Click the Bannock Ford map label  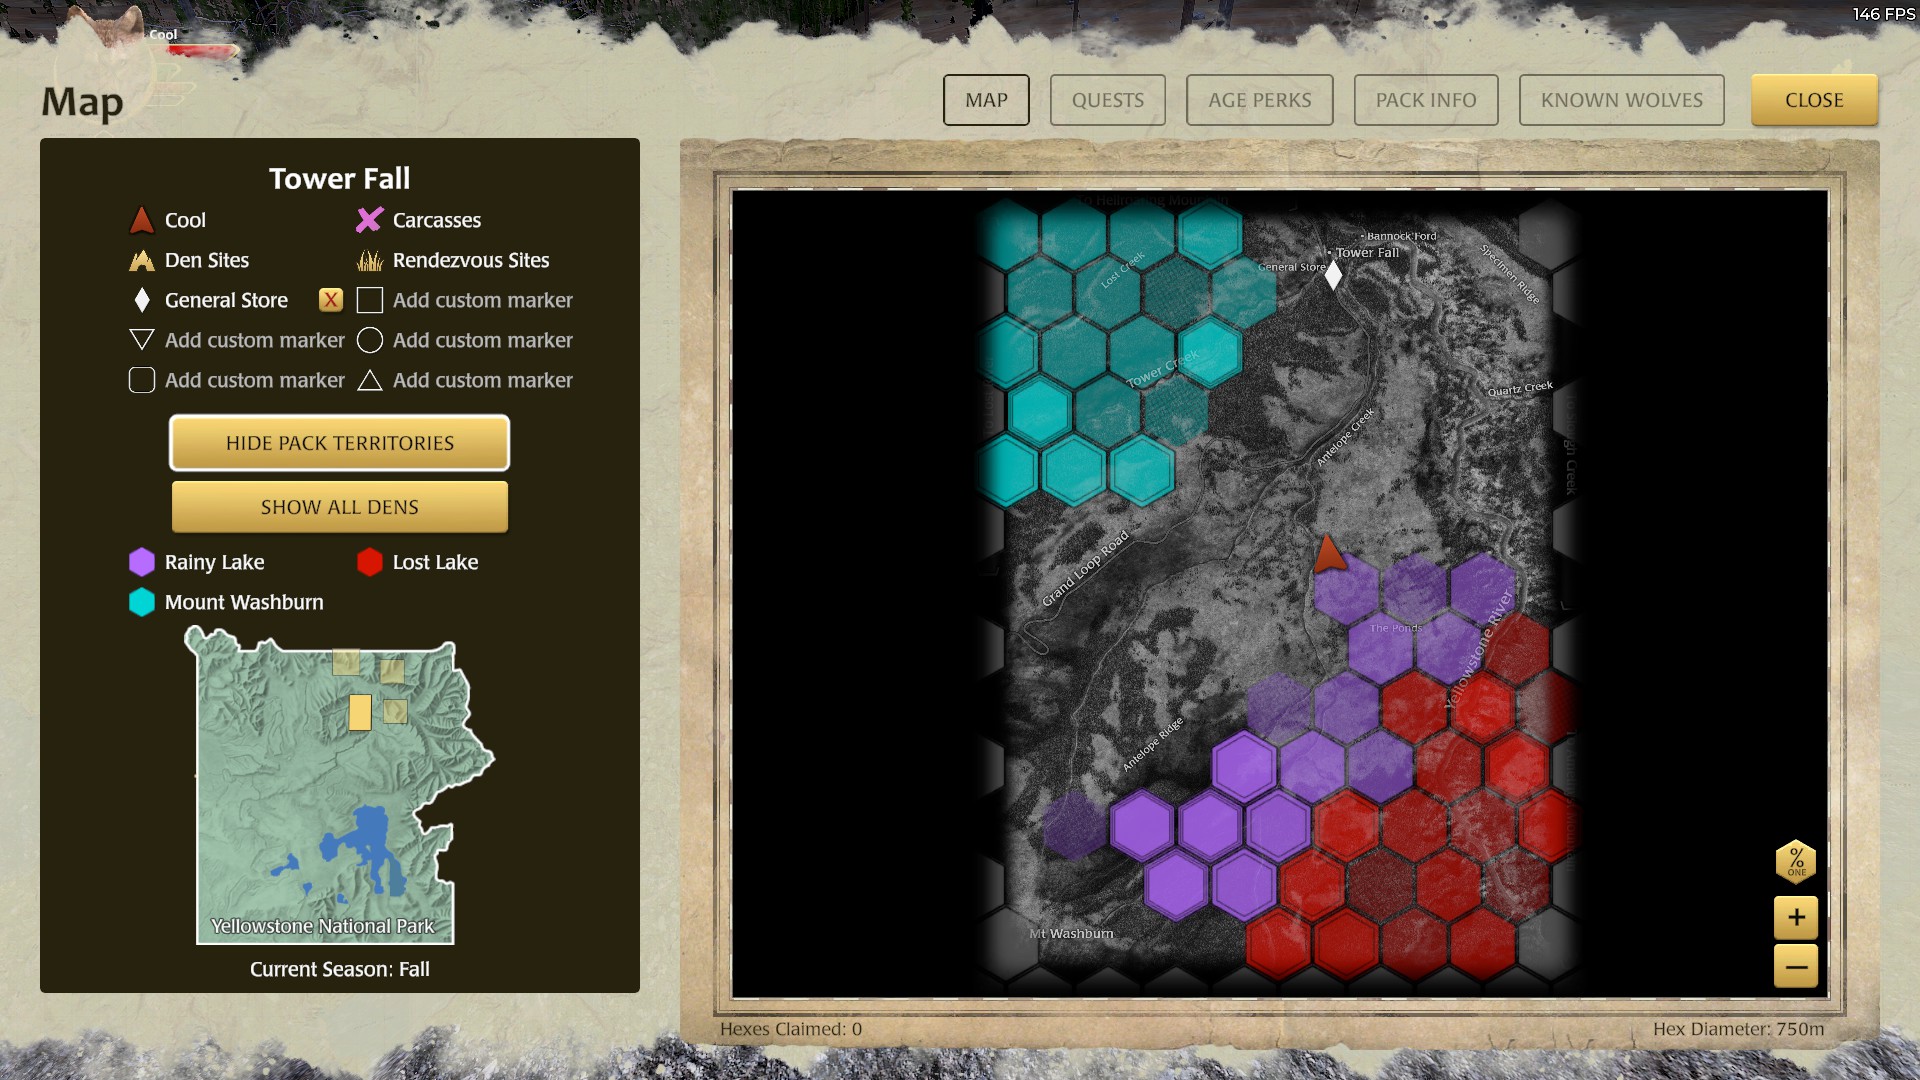pos(1401,236)
